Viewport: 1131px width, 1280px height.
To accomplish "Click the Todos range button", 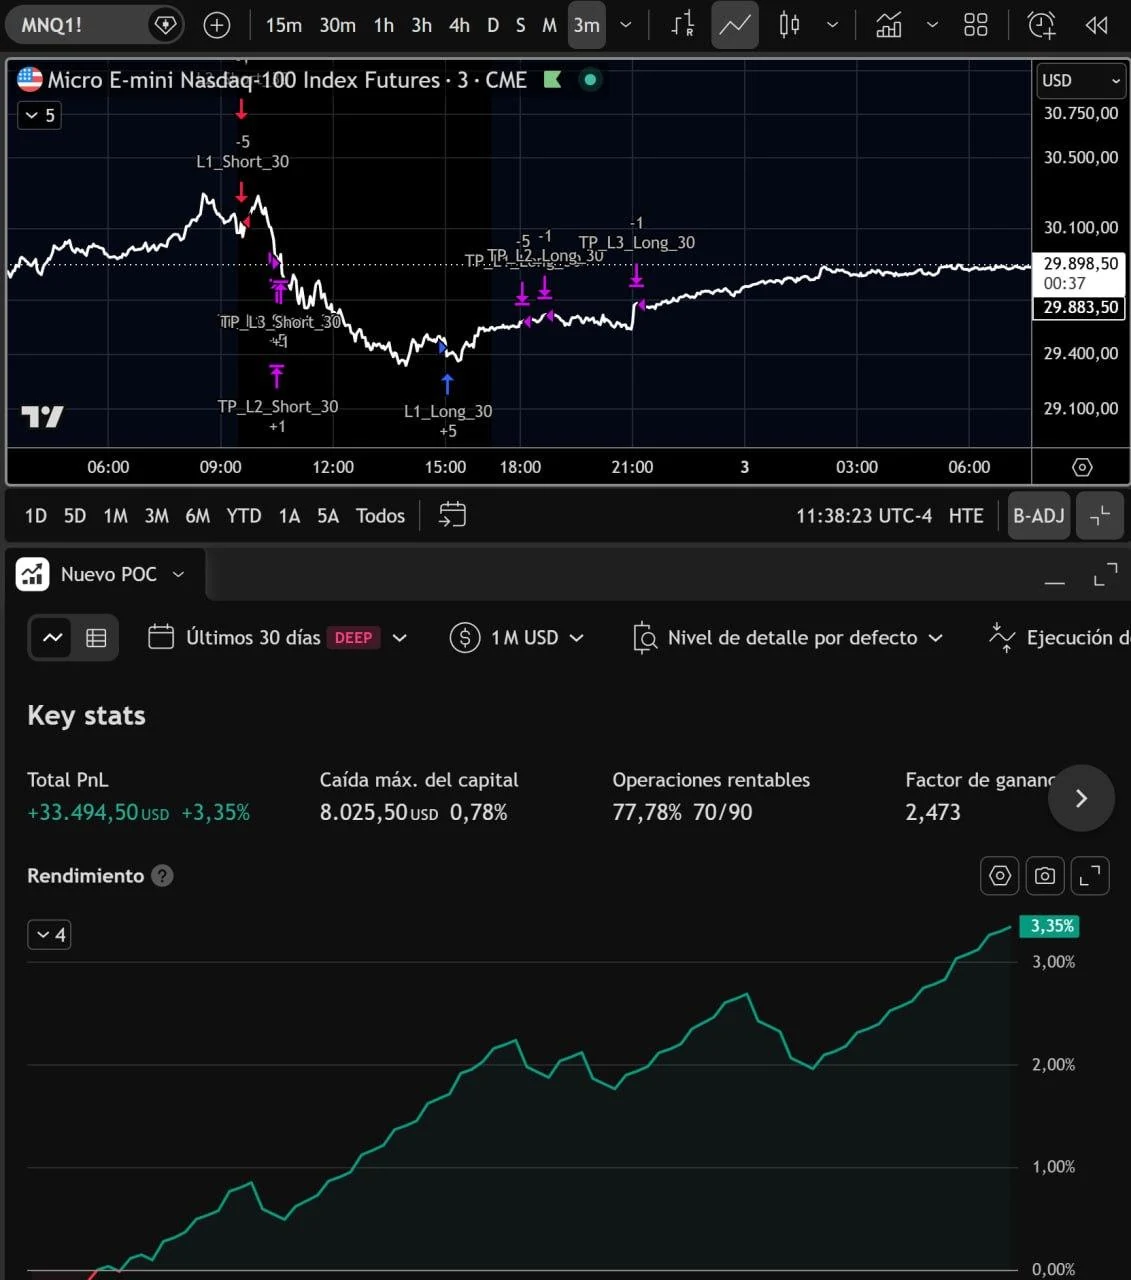I will (380, 516).
